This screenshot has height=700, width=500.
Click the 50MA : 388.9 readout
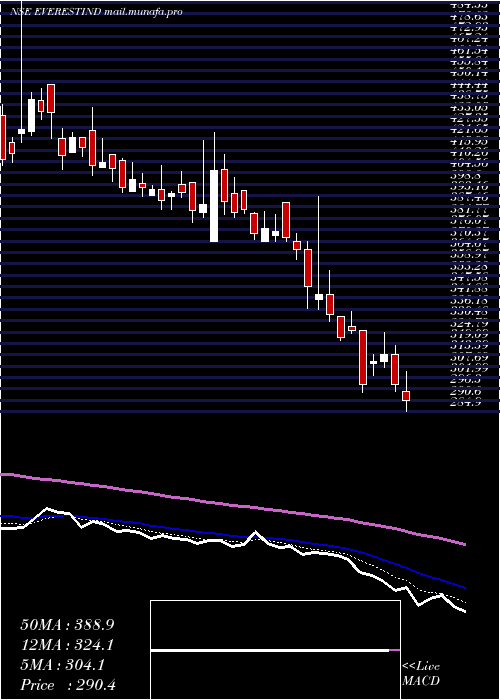(67, 625)
